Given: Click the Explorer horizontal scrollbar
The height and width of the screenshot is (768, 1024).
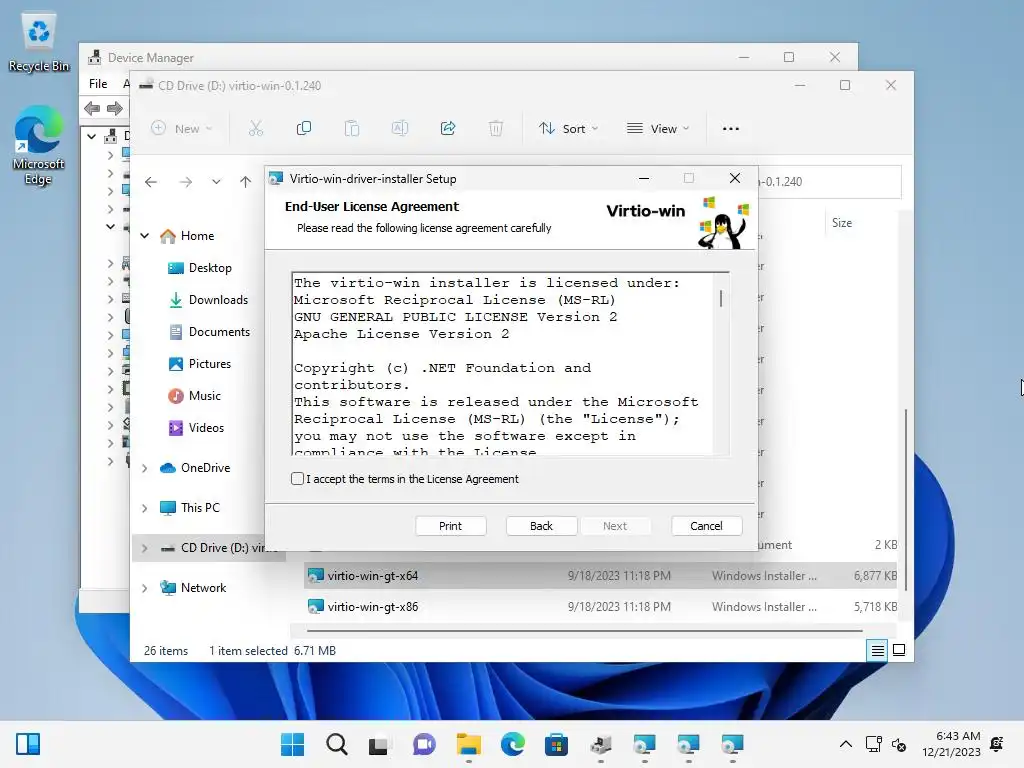Looking at the screenshot, I should tap(584, 631).
